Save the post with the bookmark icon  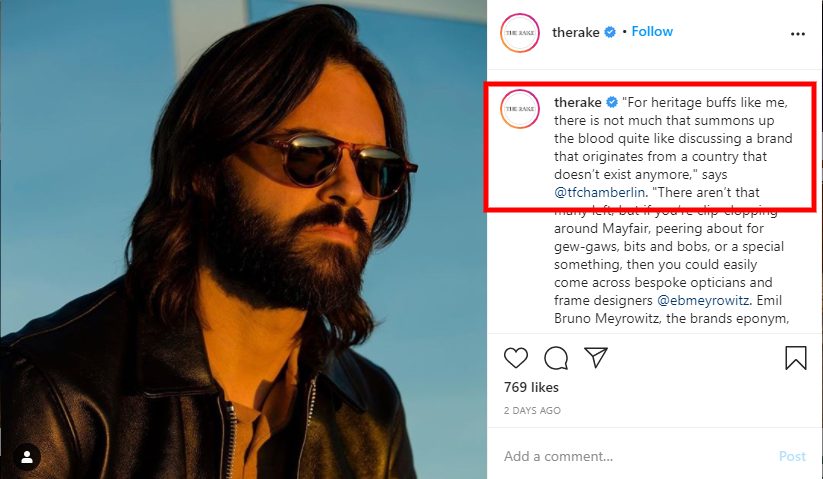pyautogui.click(x=796, y=358)
